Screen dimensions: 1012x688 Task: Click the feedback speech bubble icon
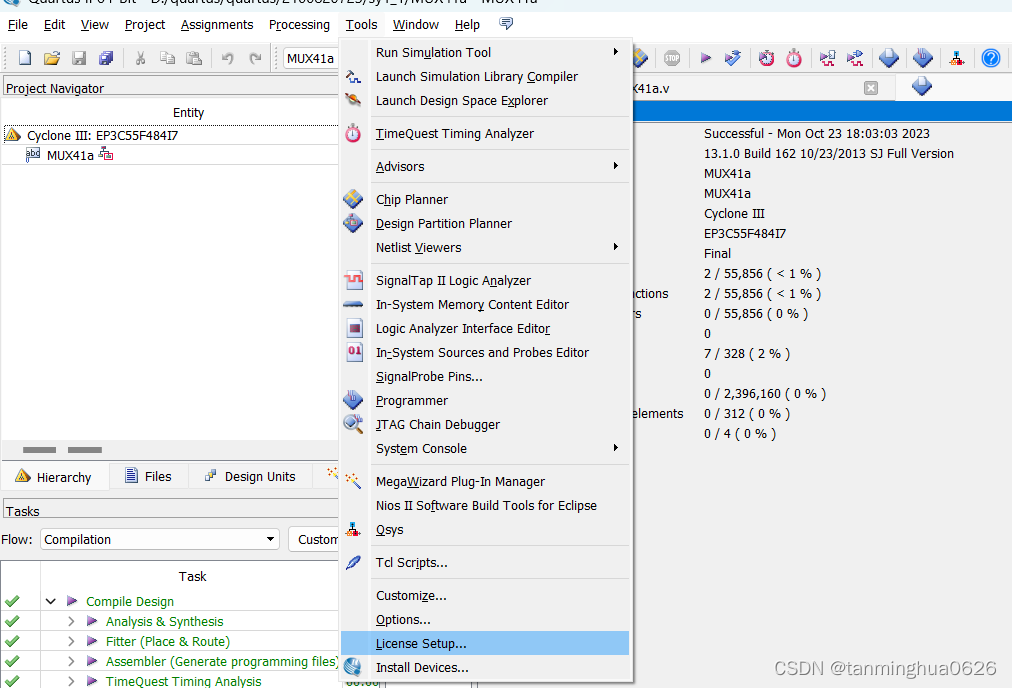coord(507,24)
